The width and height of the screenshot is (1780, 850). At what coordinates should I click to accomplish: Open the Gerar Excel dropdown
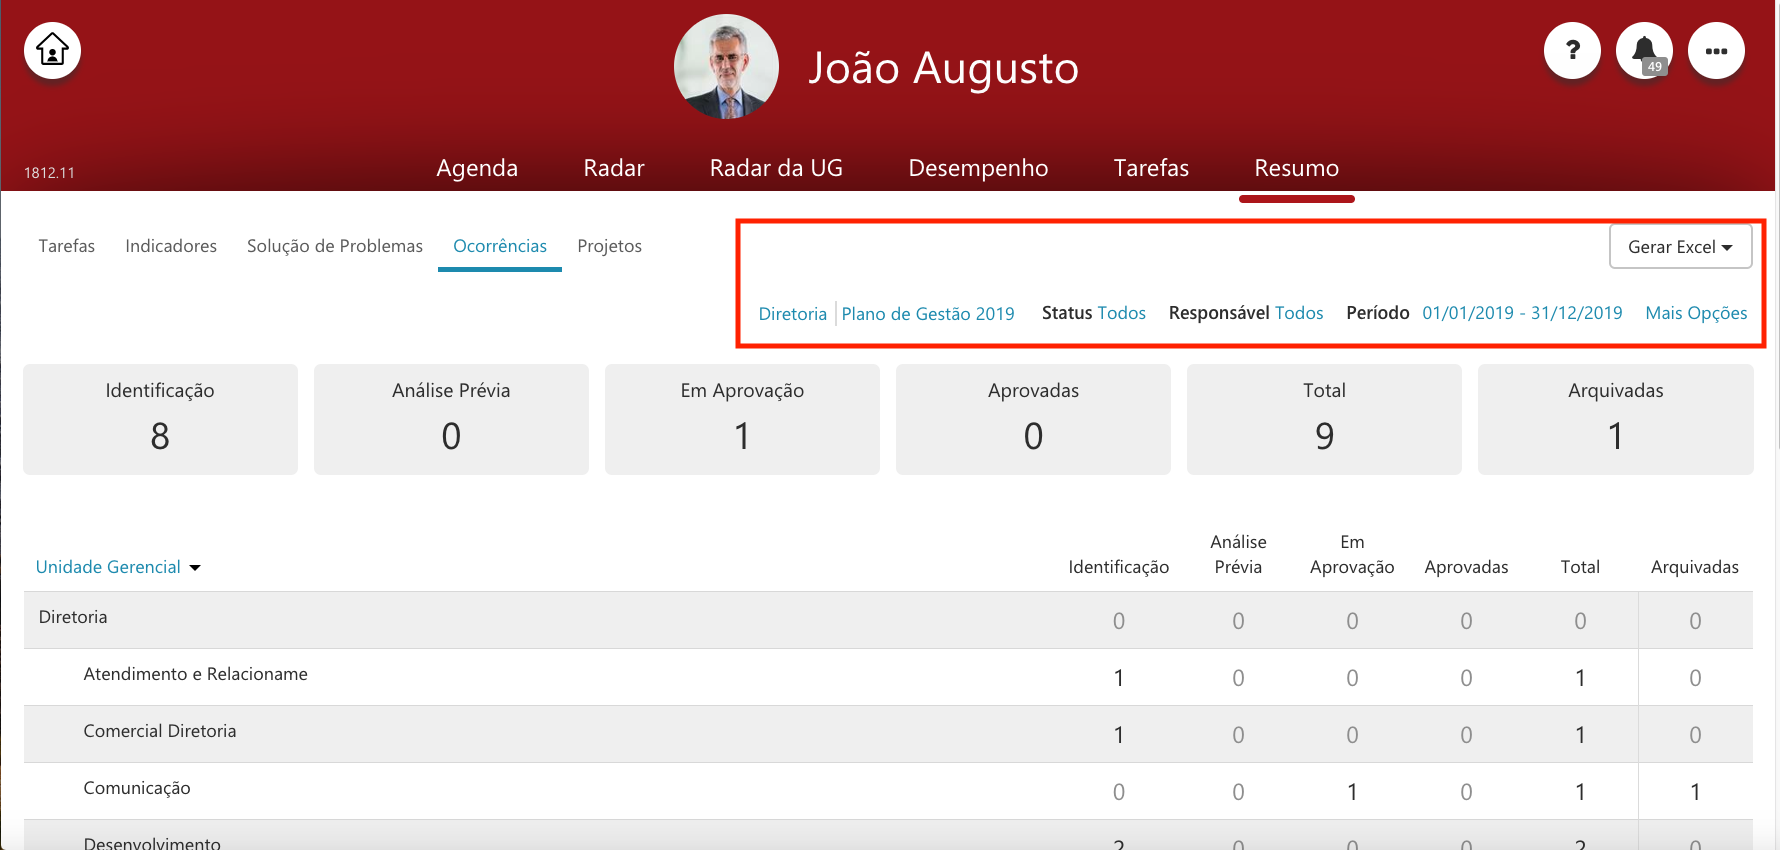pos(1680,247)
